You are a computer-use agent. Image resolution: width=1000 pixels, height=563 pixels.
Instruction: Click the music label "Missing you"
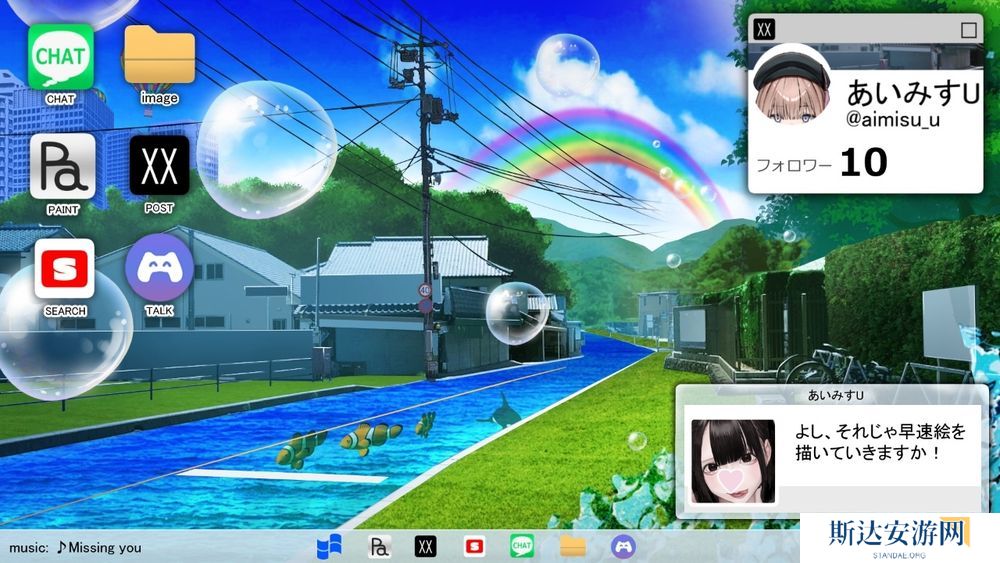coord(98,547)
